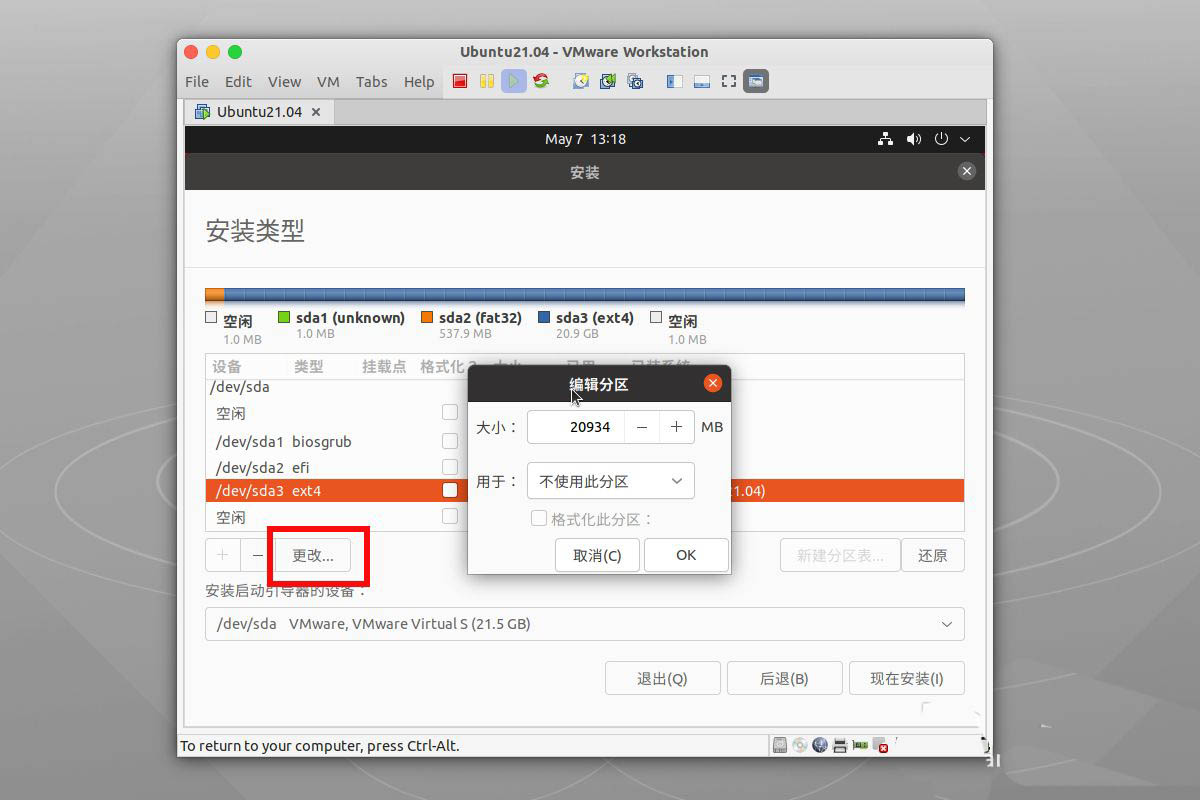Click the Take Snapshot clock icon
Image resolution: width=1200 pixels, height=800 pixels.
click(x=581, y=81)
